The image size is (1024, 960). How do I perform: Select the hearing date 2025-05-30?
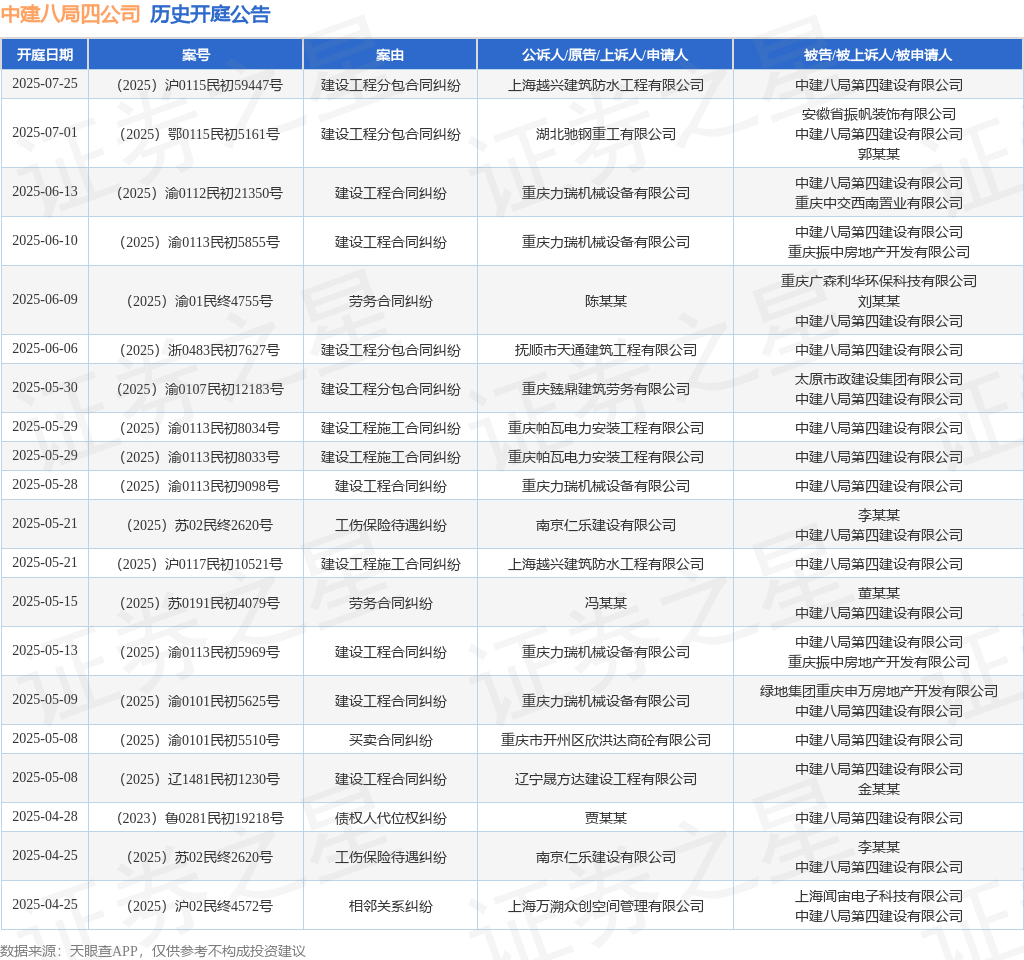pos(44,387)
